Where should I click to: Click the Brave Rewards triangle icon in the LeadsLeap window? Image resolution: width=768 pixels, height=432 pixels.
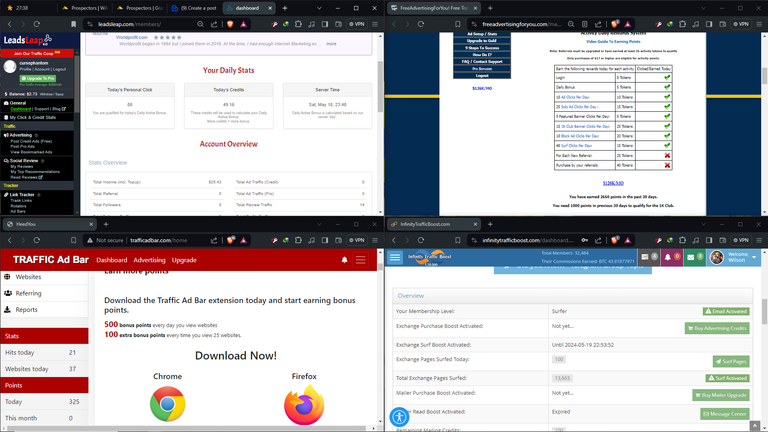pos(243,24)
